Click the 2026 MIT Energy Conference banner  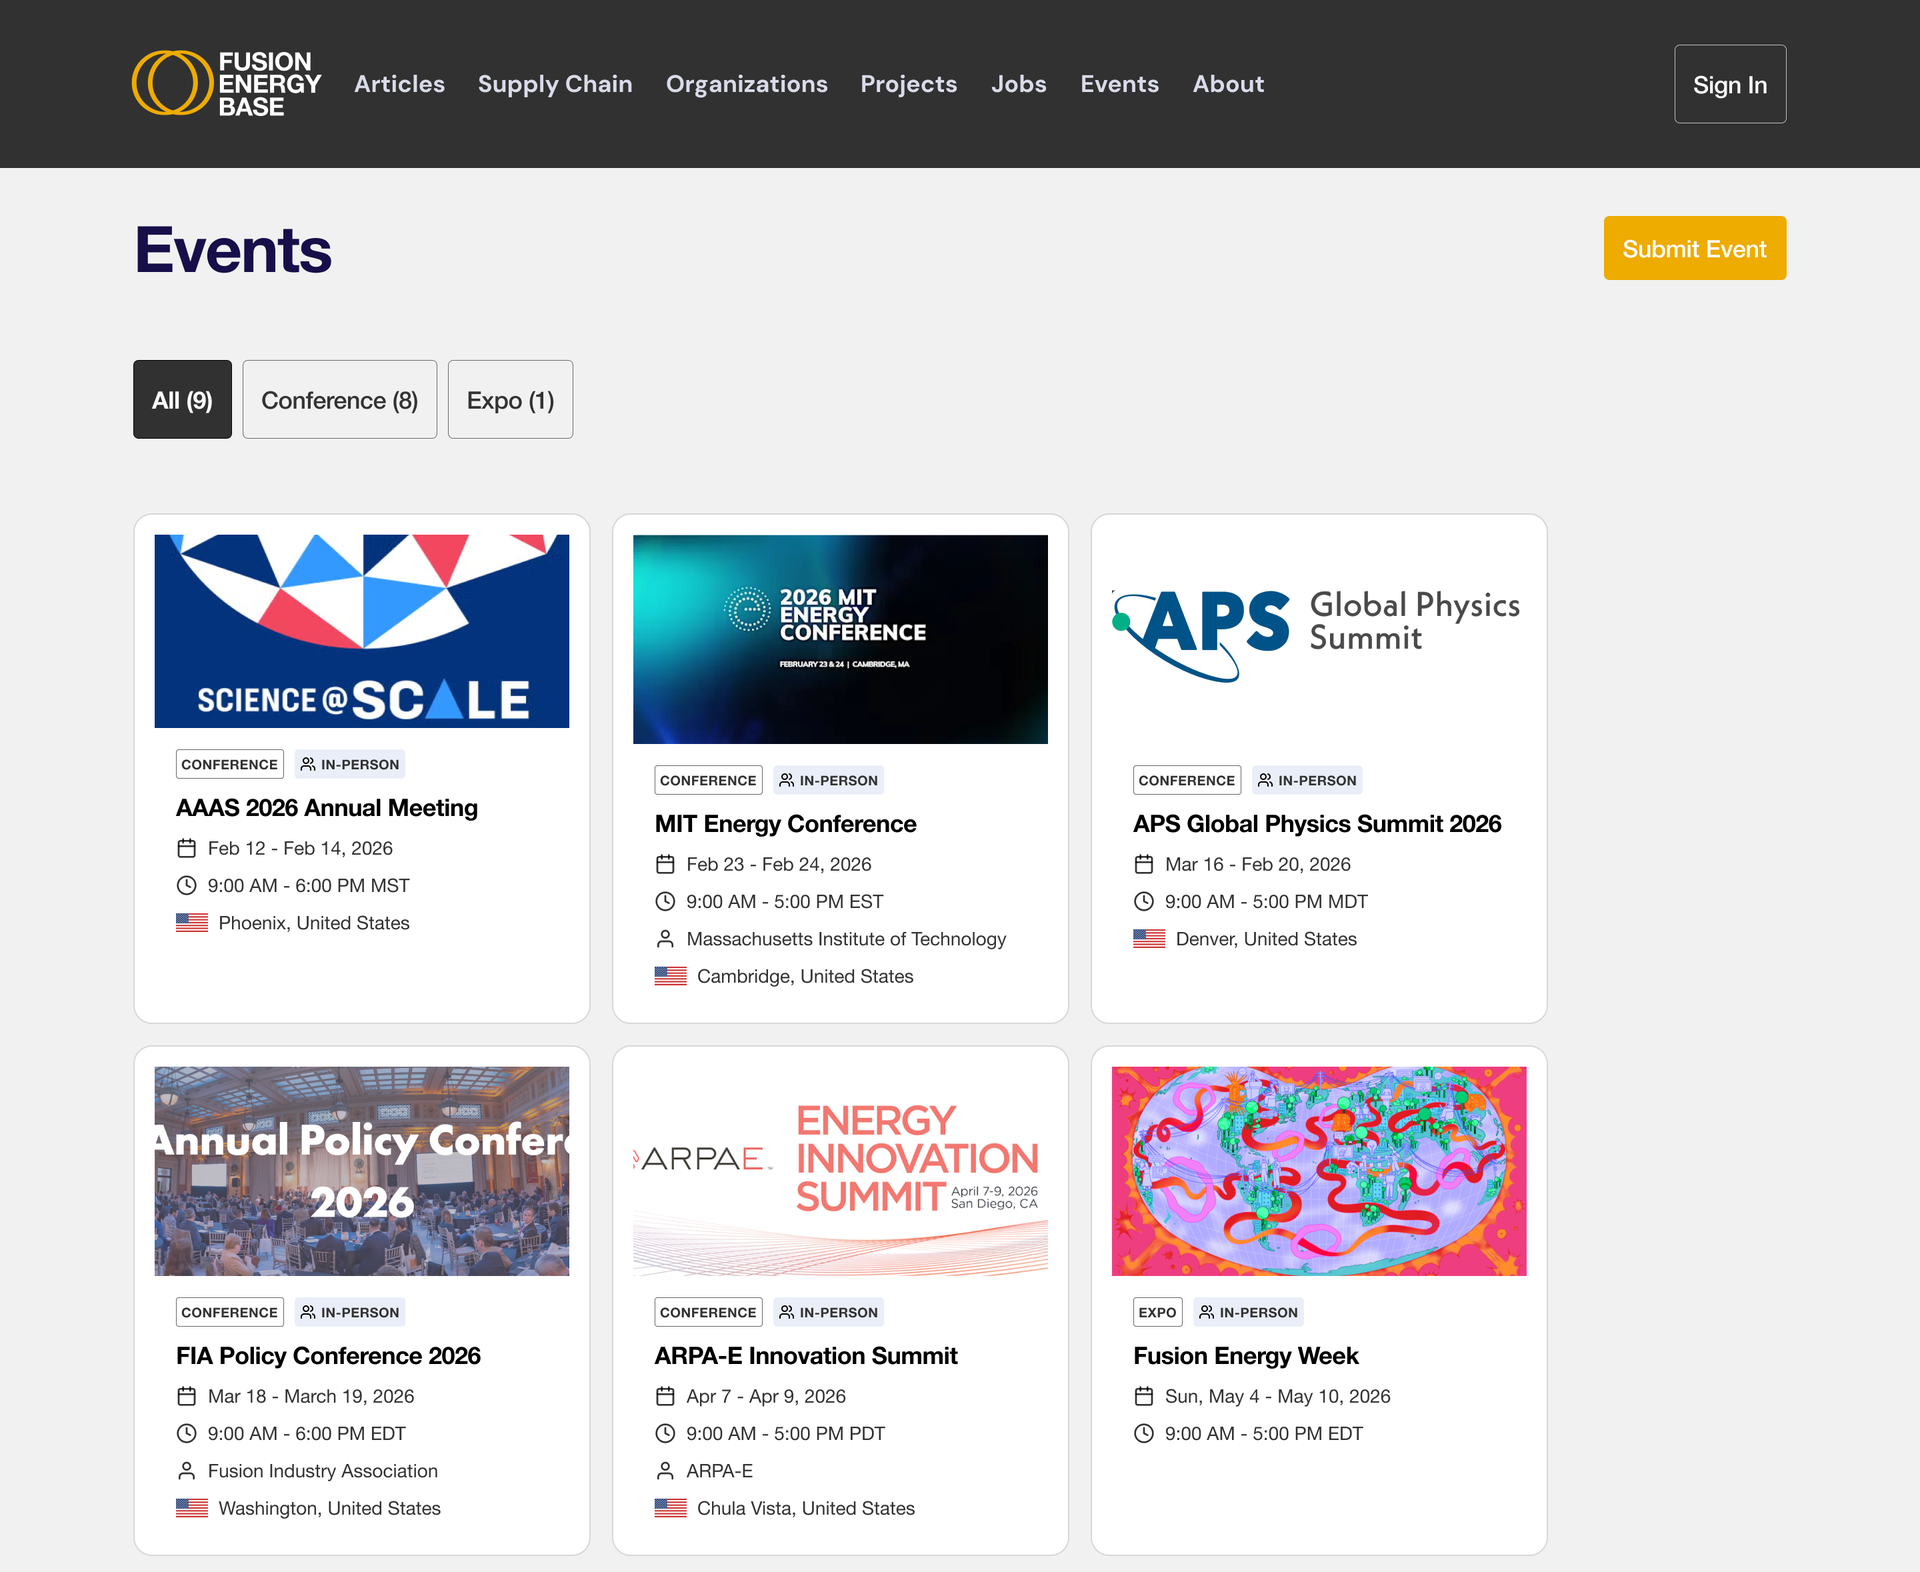840,639
